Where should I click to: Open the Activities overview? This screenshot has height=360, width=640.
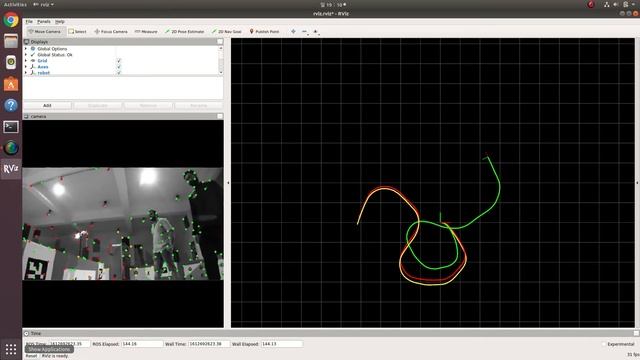15,4
